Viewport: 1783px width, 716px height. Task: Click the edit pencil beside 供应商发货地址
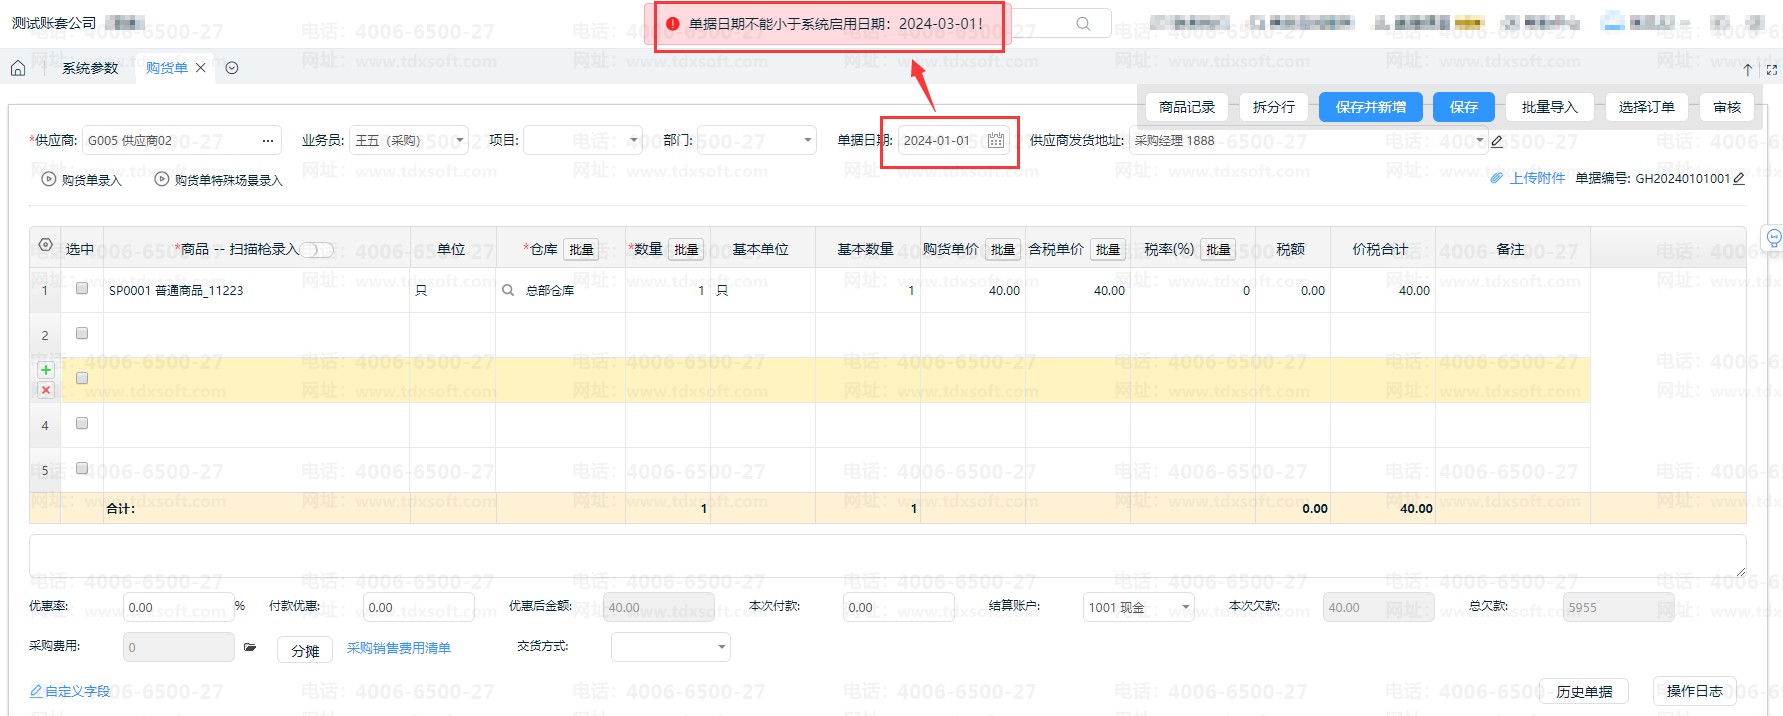pos(1497,141)
